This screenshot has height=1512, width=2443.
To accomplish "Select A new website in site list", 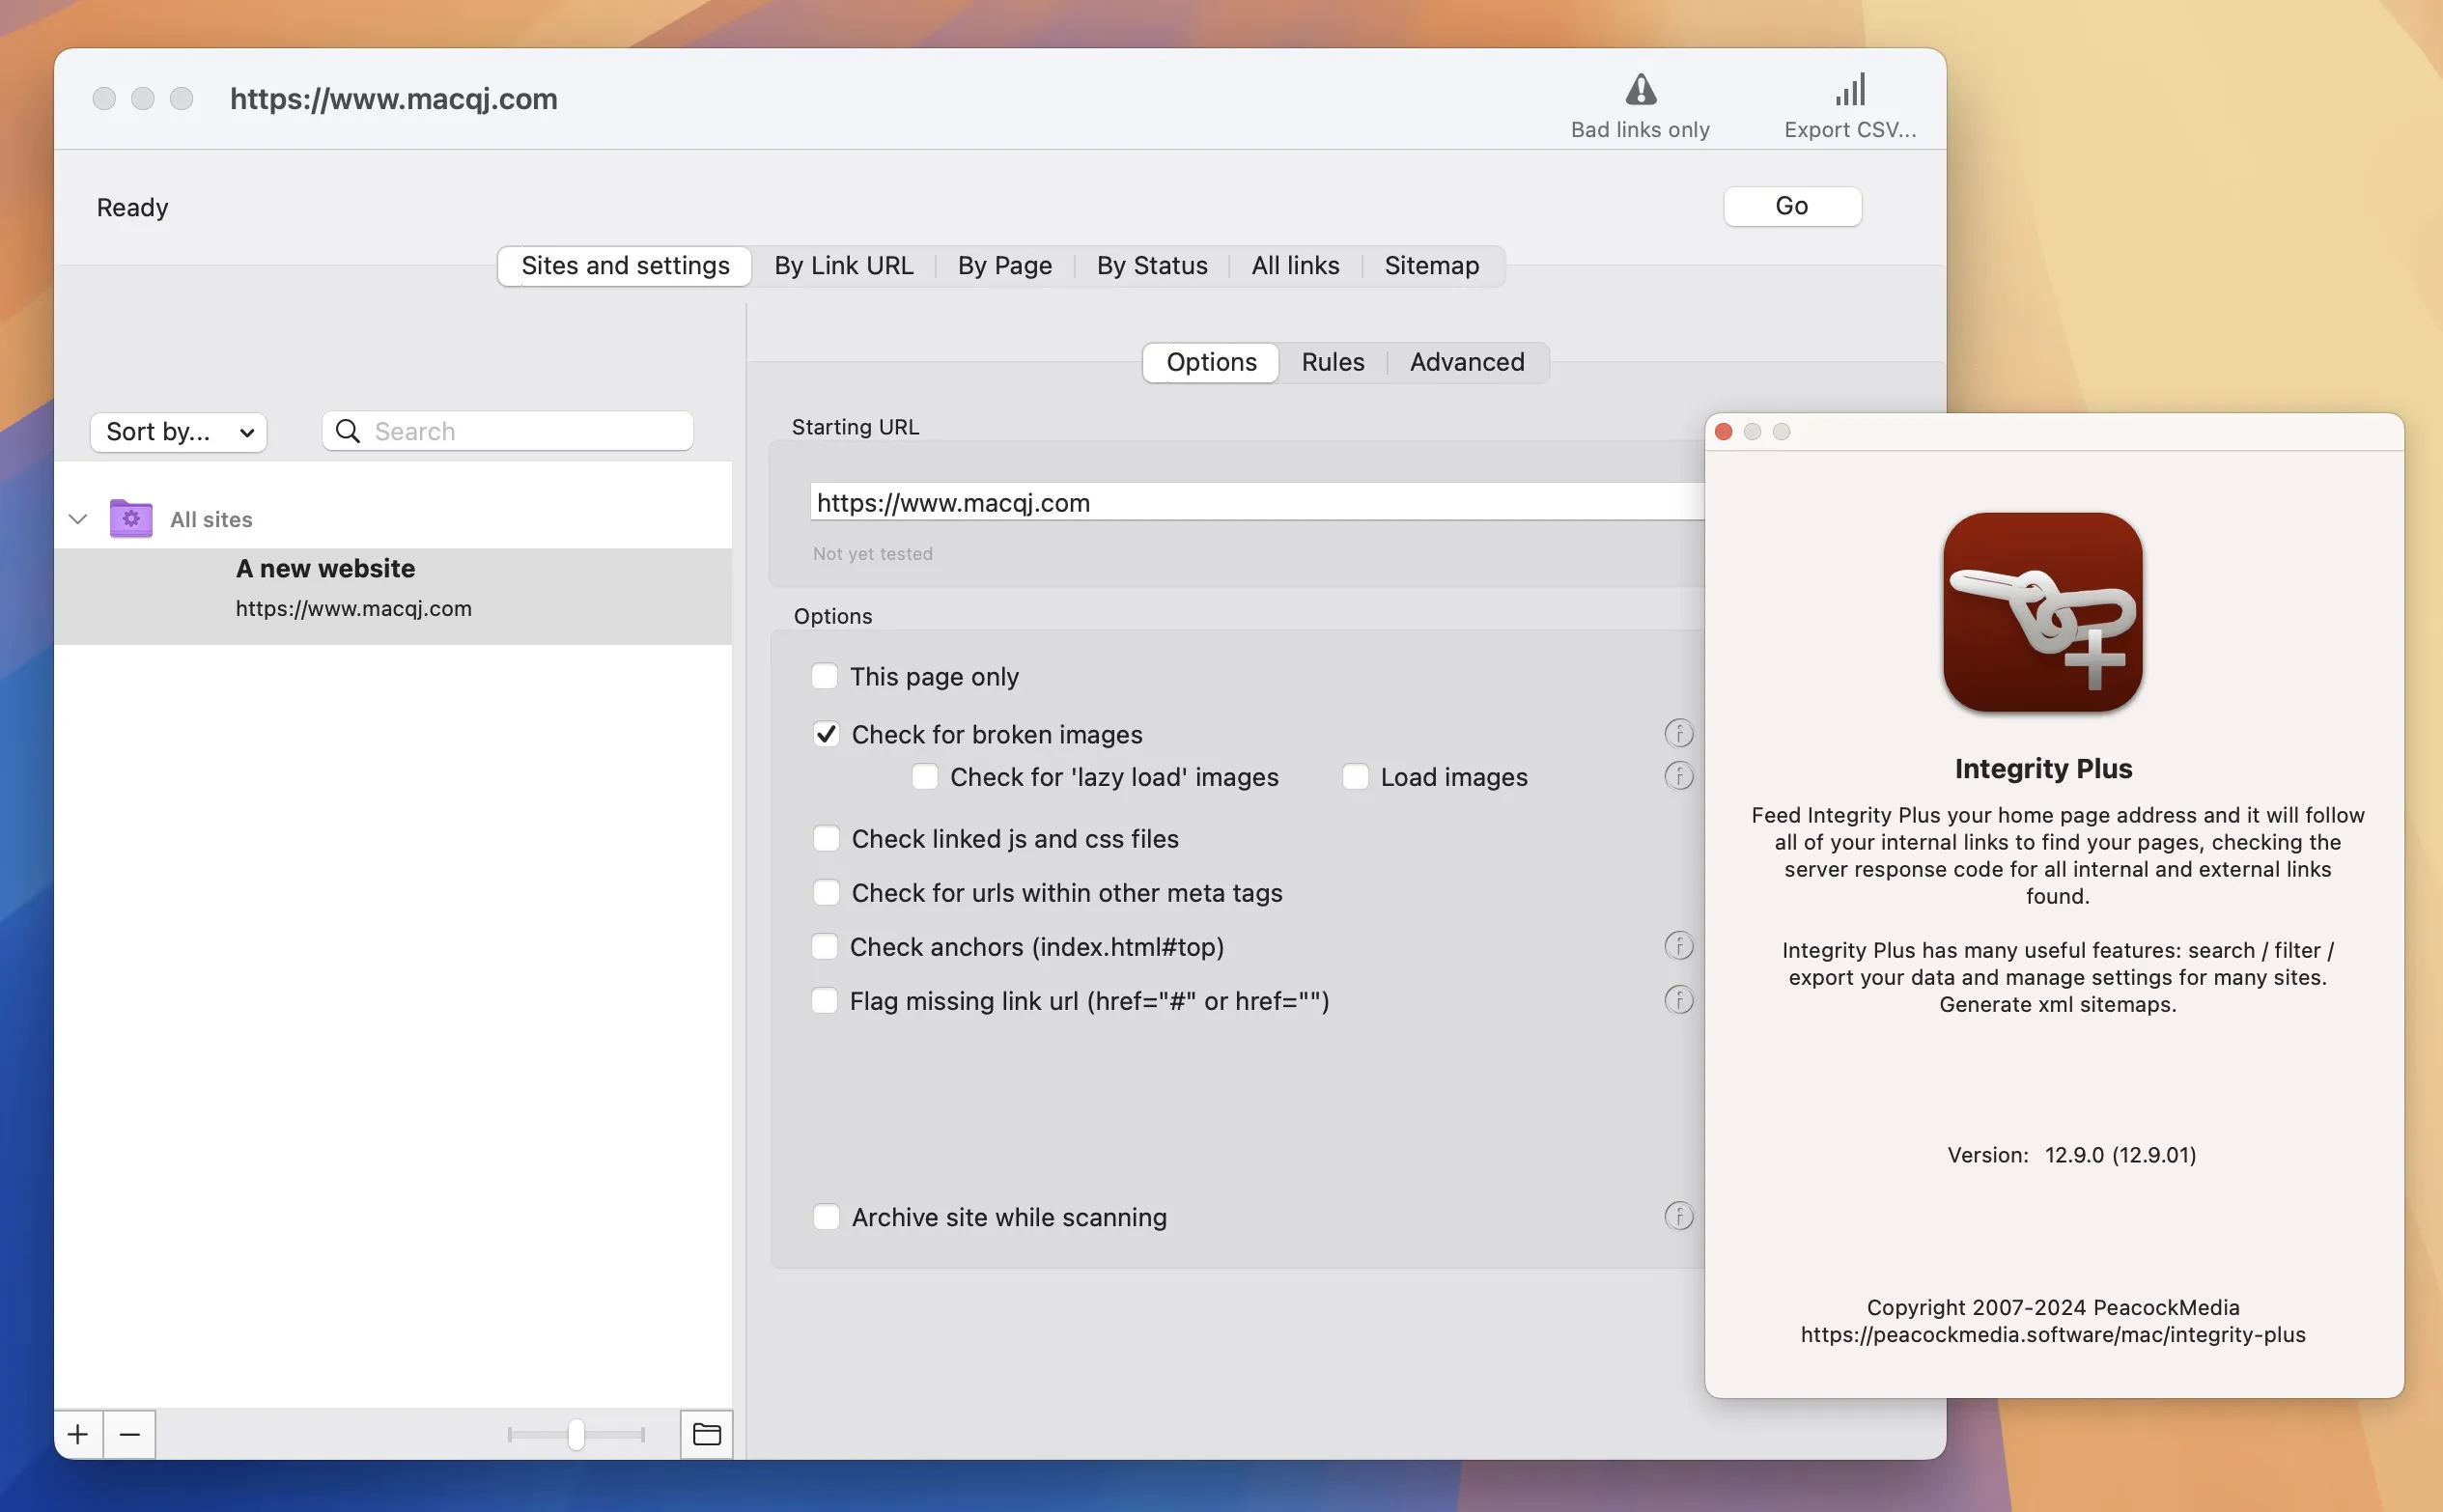I will [x=393, y=596].
